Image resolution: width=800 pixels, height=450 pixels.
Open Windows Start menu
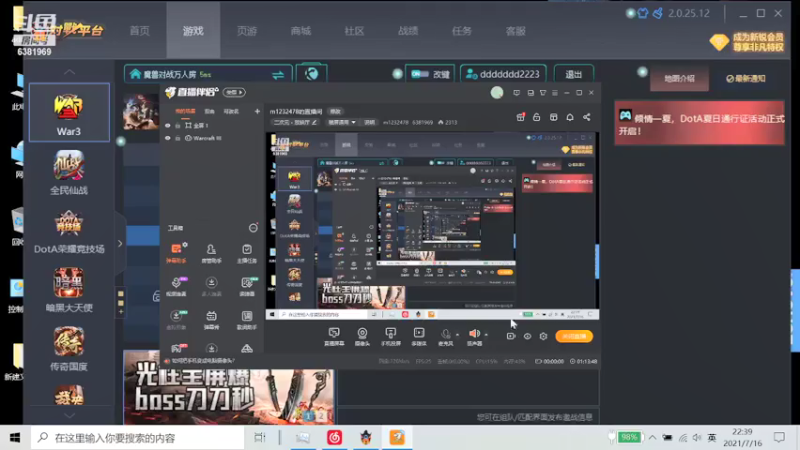pyautogui.click(x=15, y=438)
